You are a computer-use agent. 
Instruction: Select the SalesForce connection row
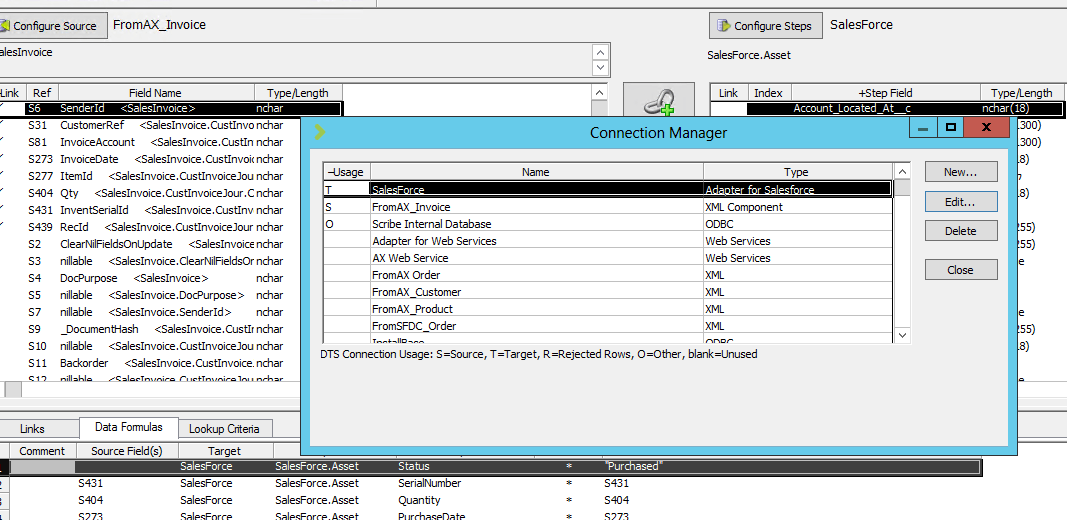[x=607, y=190]
